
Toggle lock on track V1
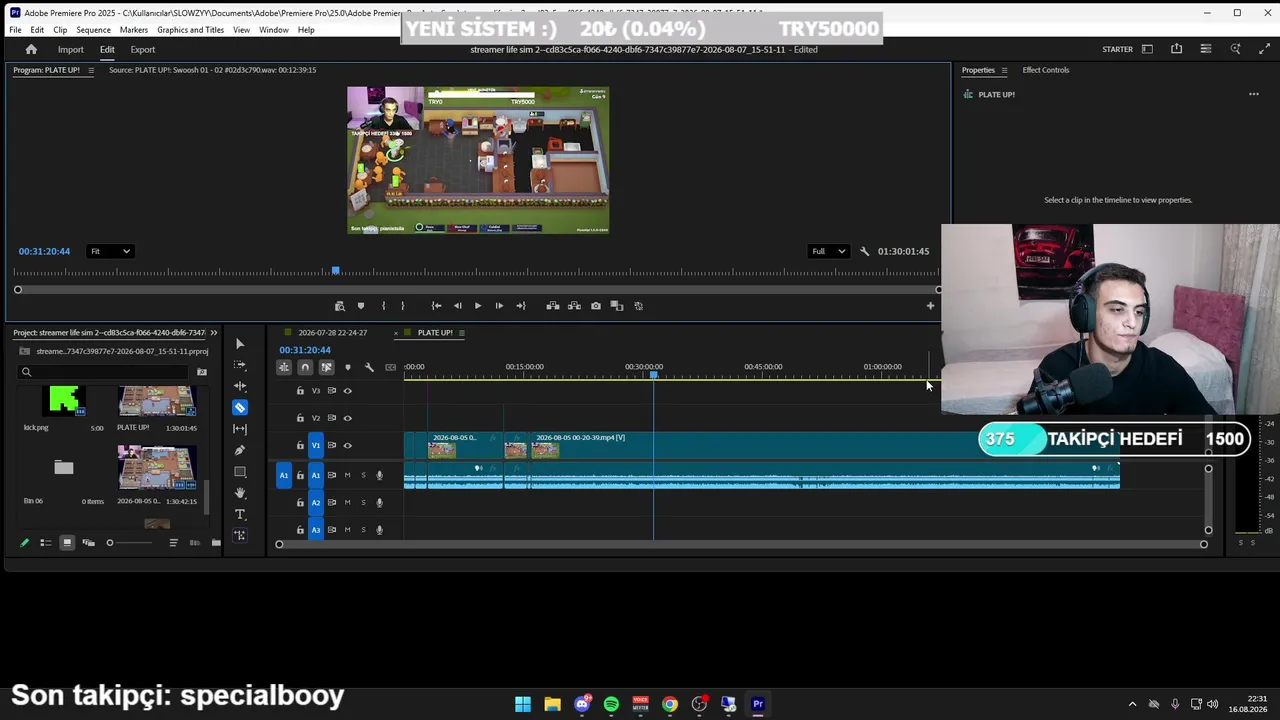pos(300,446)
